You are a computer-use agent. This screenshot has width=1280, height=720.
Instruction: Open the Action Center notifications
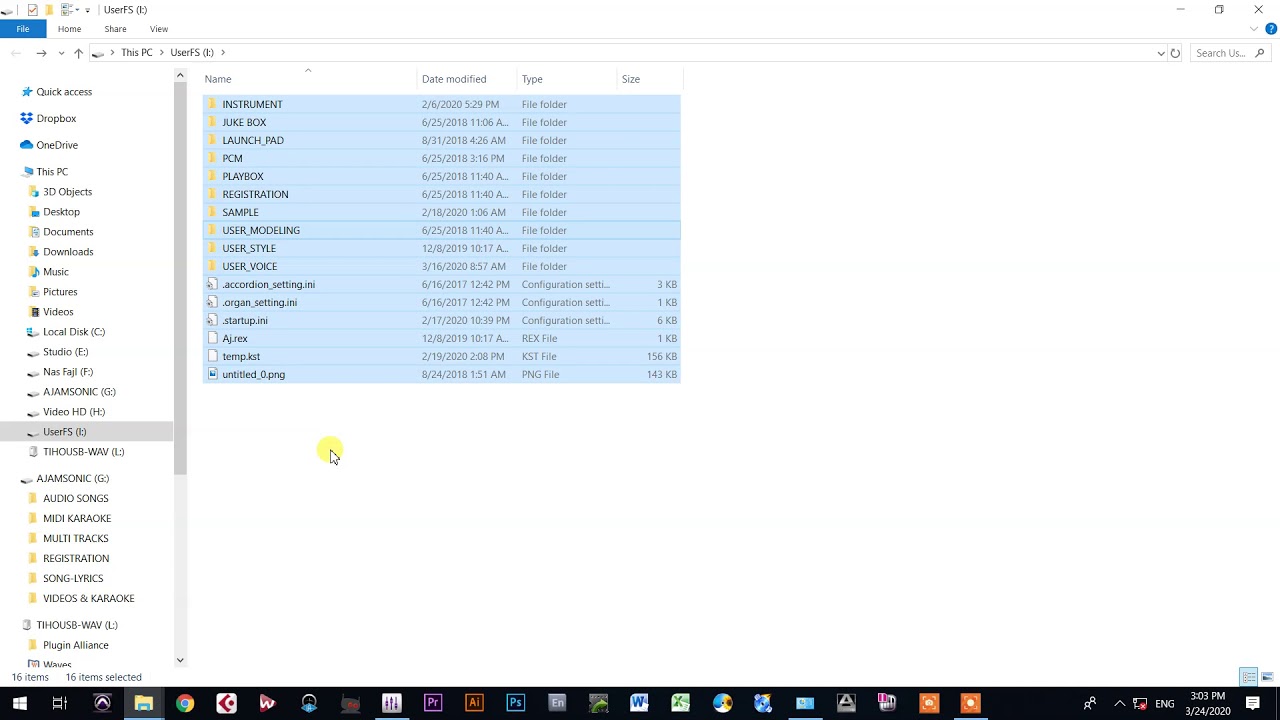click(1253, 703)
